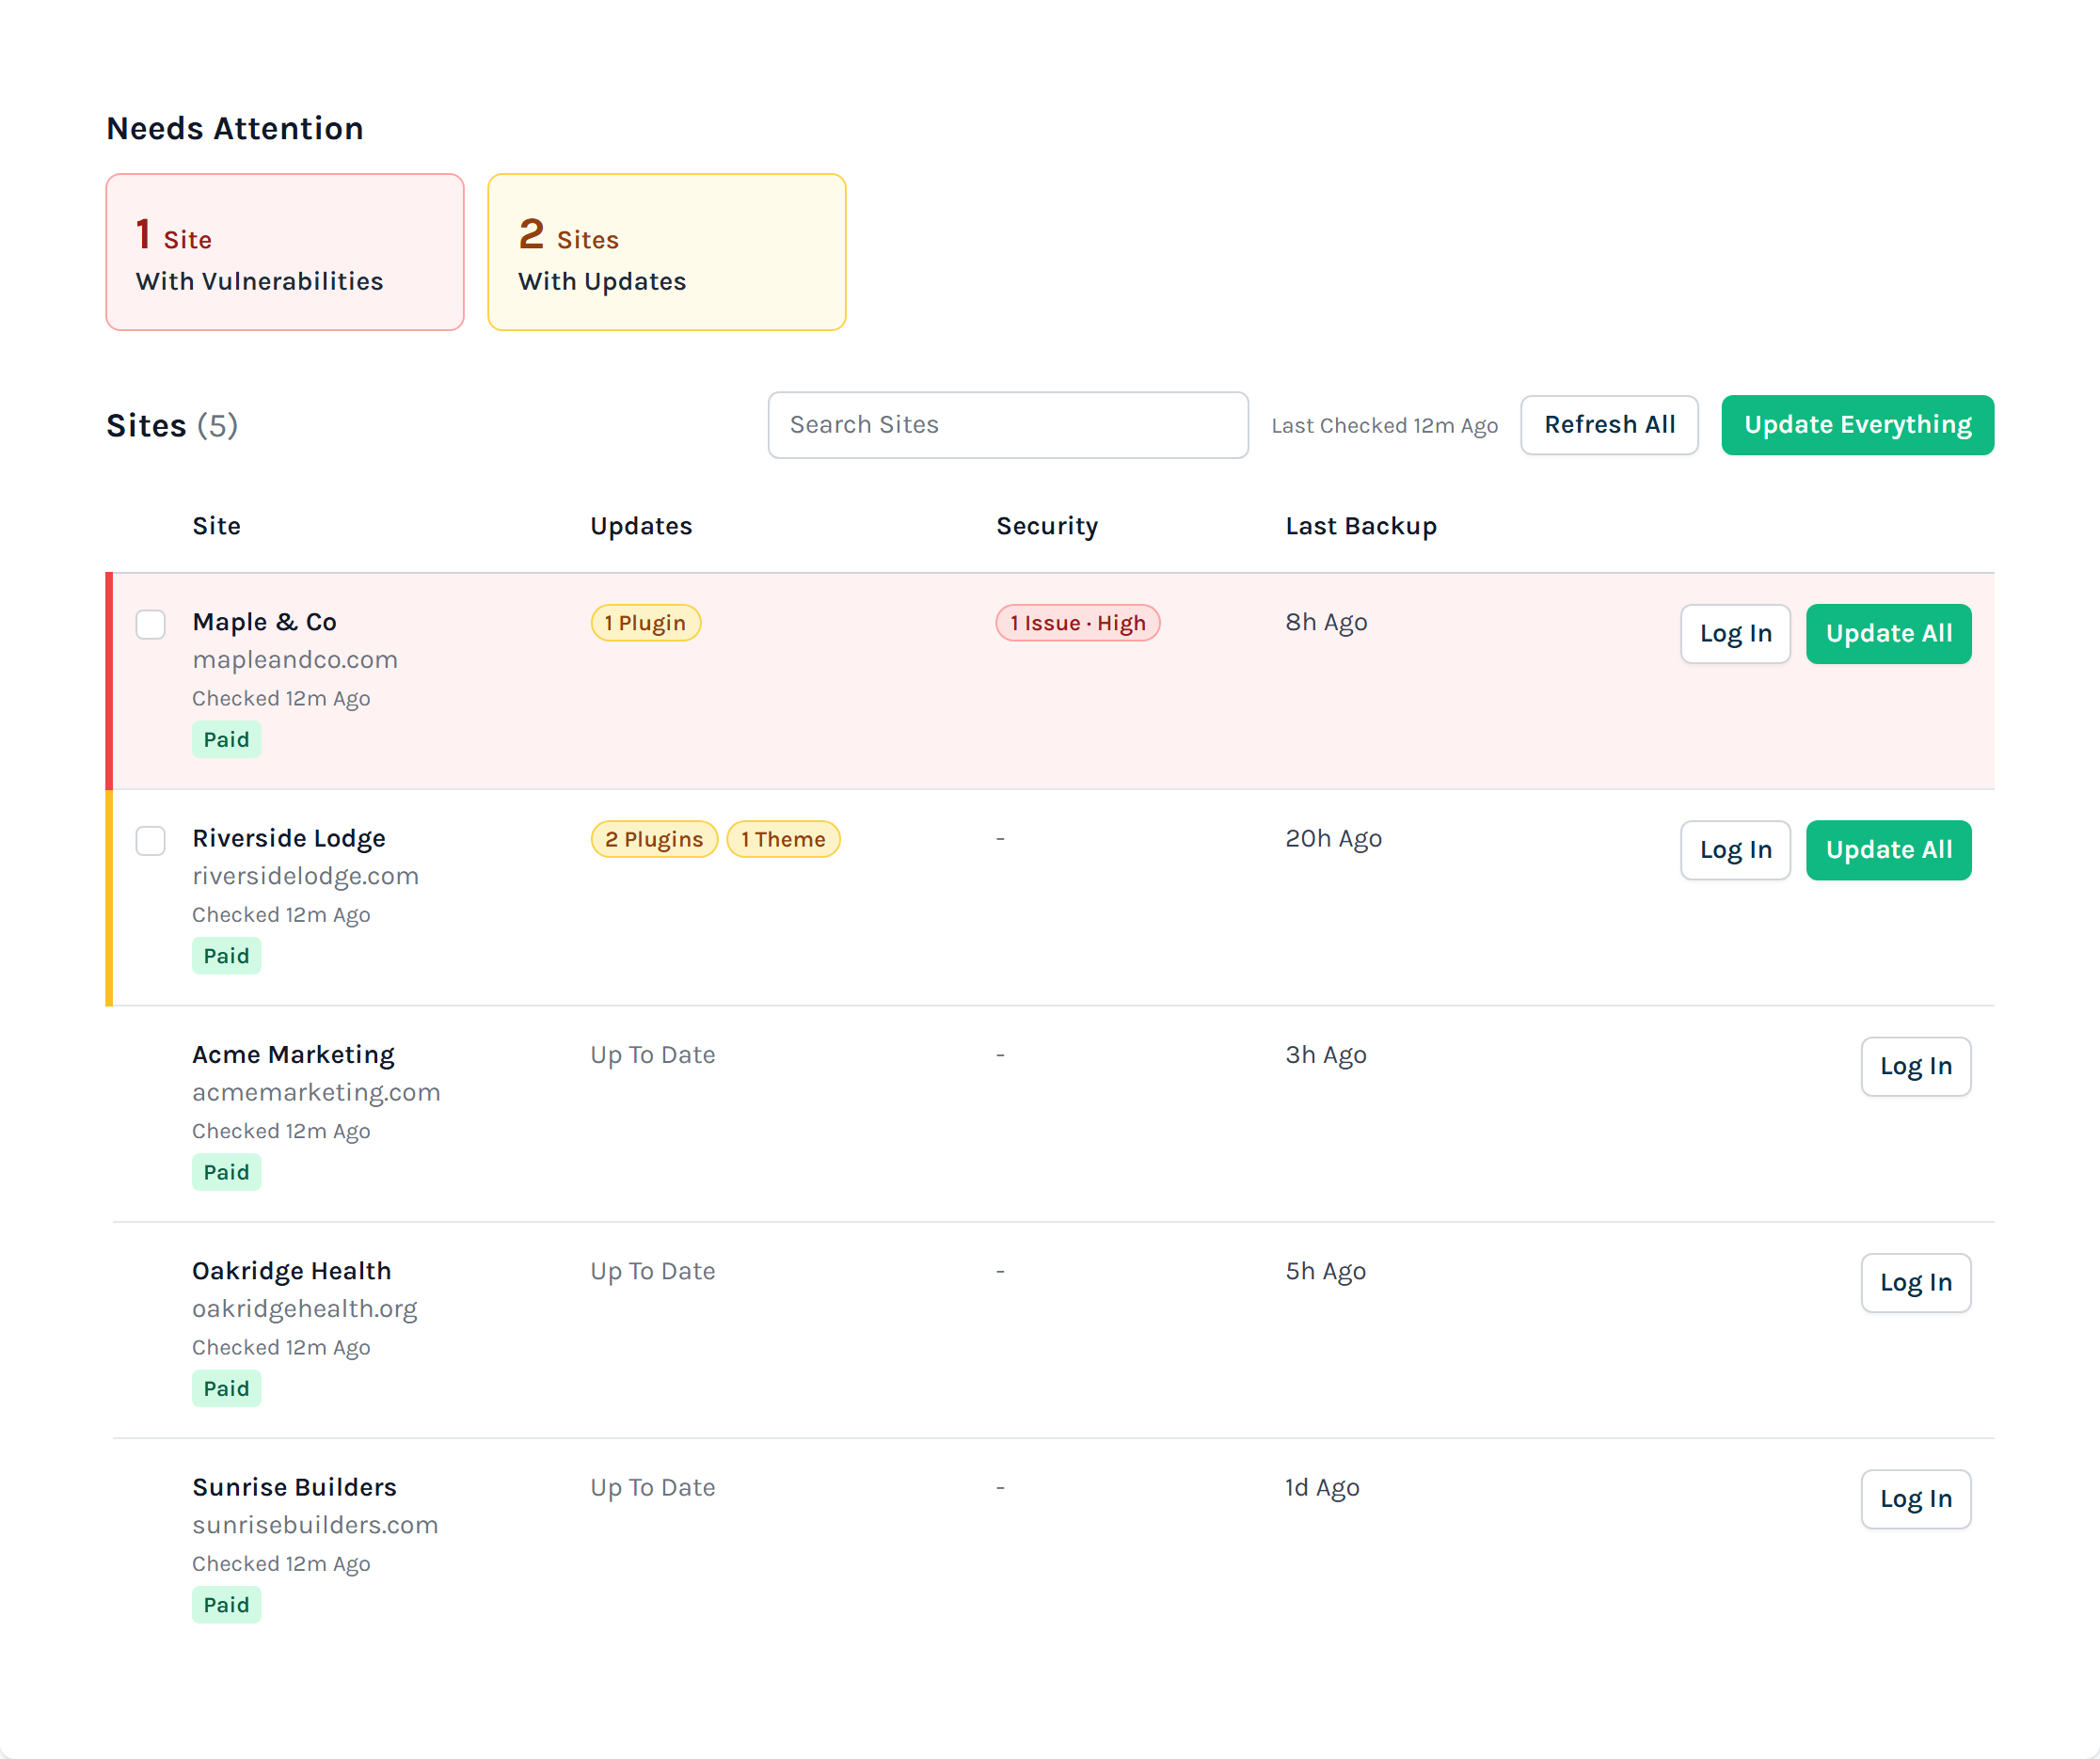
Task: Click the sunrisebuilders.com domain
Action: coord(315,1525)
